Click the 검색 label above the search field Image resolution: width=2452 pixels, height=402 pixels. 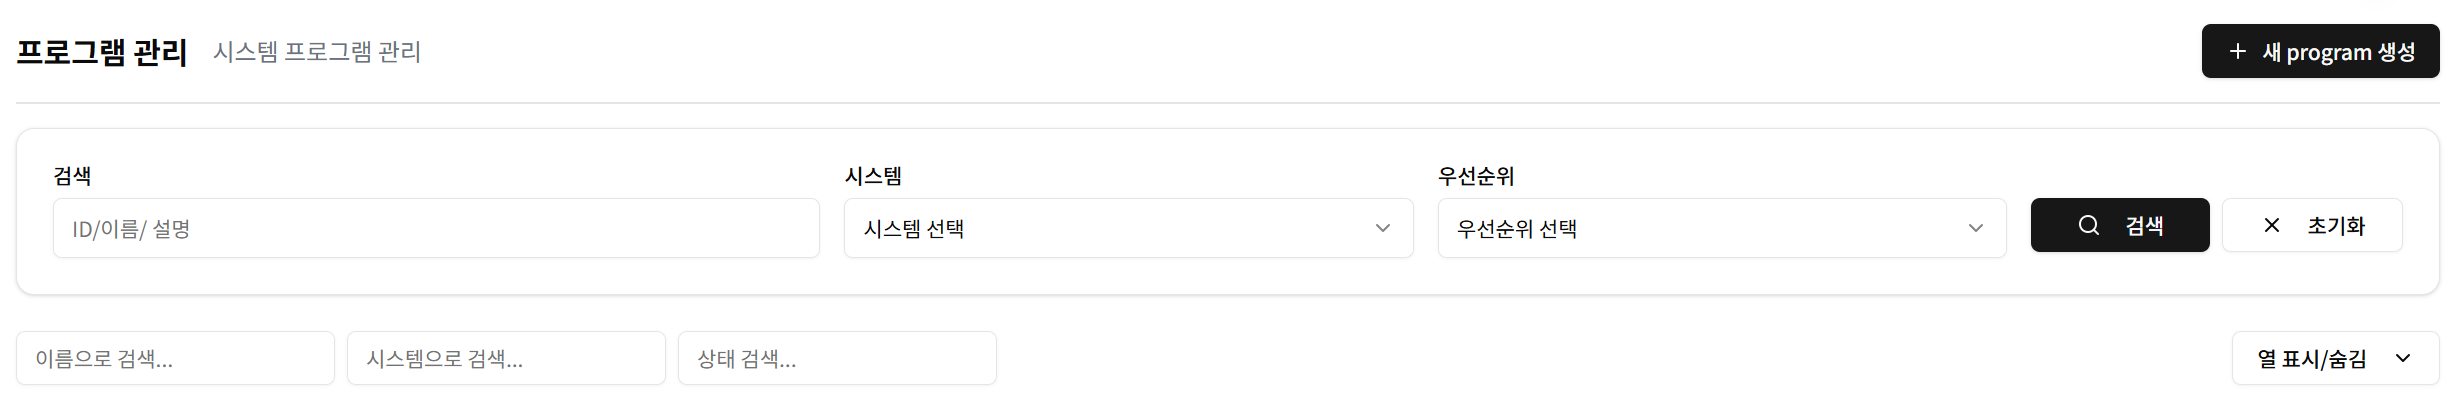click(x=72, y=176)
